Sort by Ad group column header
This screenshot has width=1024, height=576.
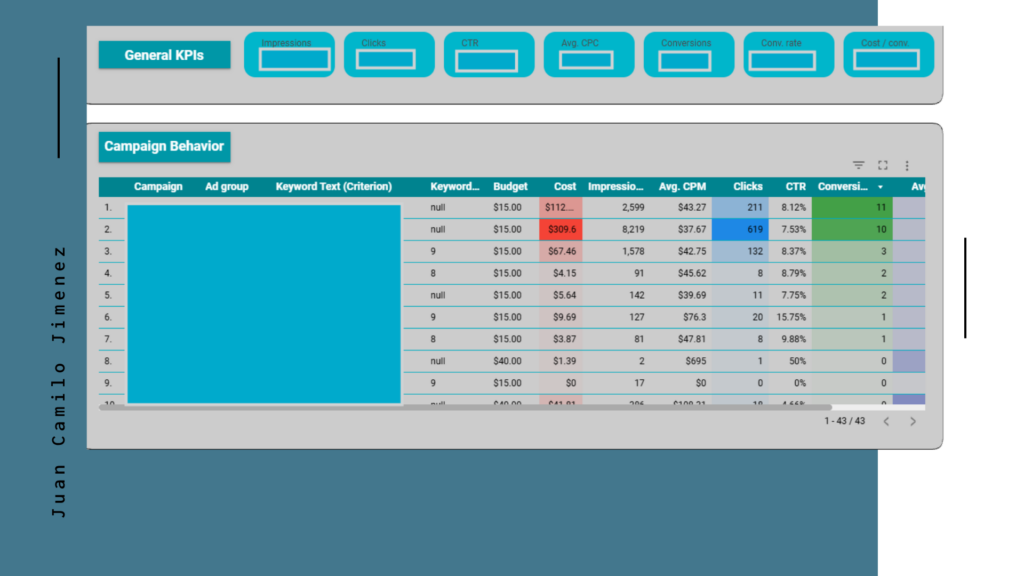pyautogui.click(x=227, y=187)
